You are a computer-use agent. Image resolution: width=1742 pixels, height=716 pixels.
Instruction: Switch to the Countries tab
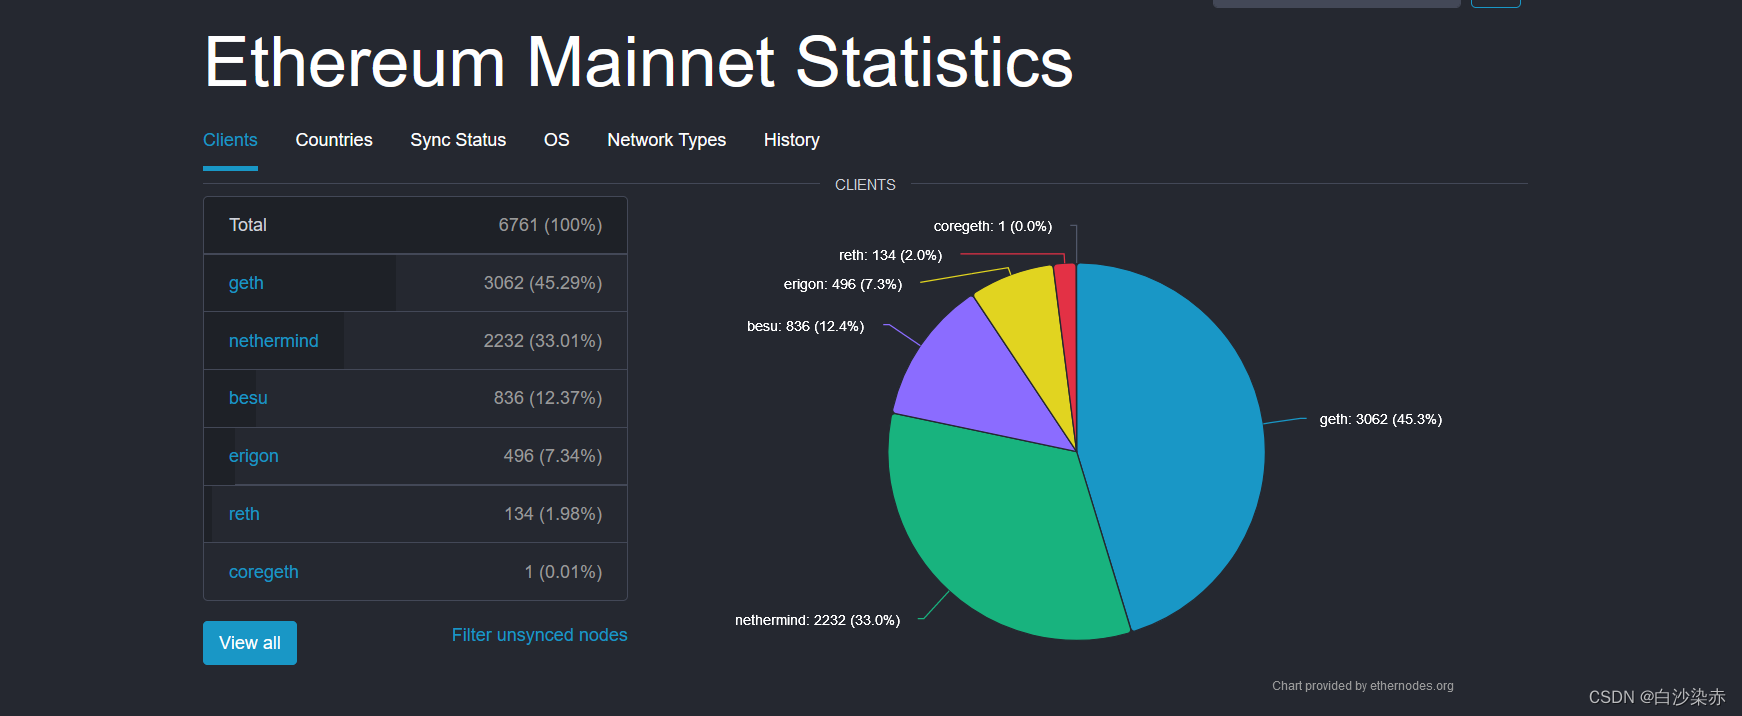coord(334,140)
